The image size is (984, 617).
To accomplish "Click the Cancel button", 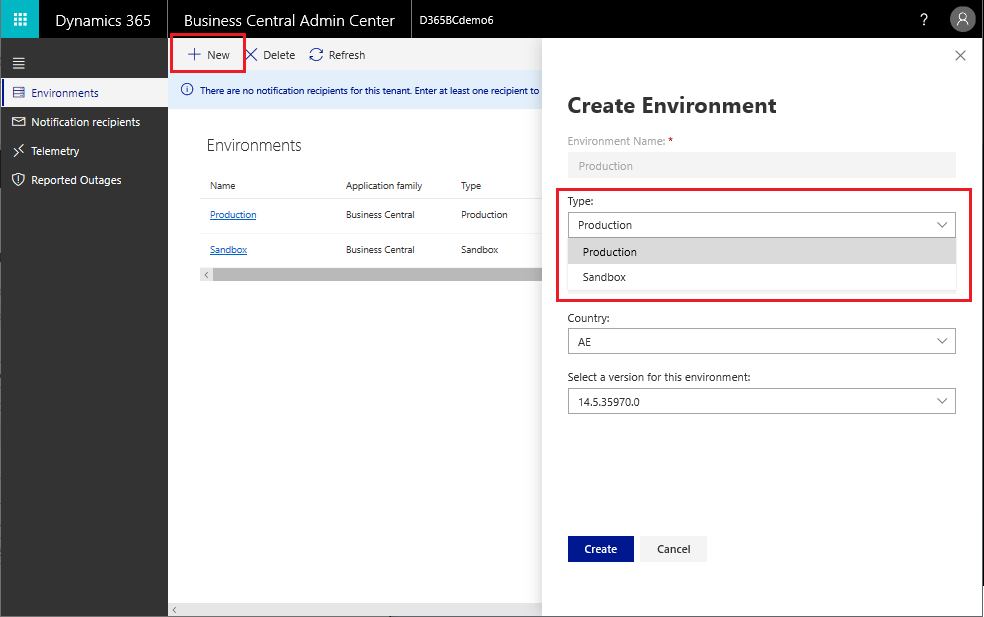I will pos(673,549).
